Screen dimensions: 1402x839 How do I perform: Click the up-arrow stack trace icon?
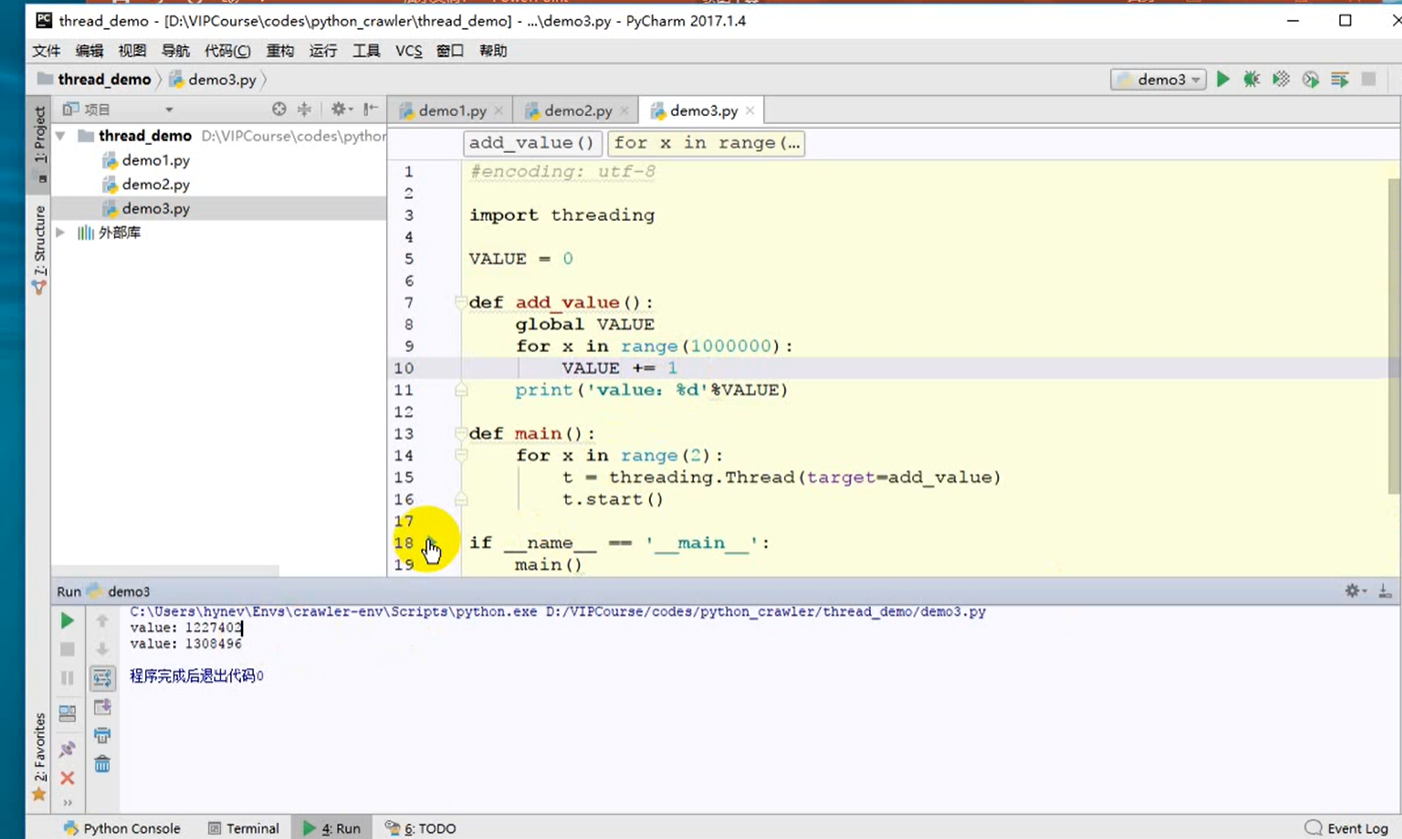point(102,621)
